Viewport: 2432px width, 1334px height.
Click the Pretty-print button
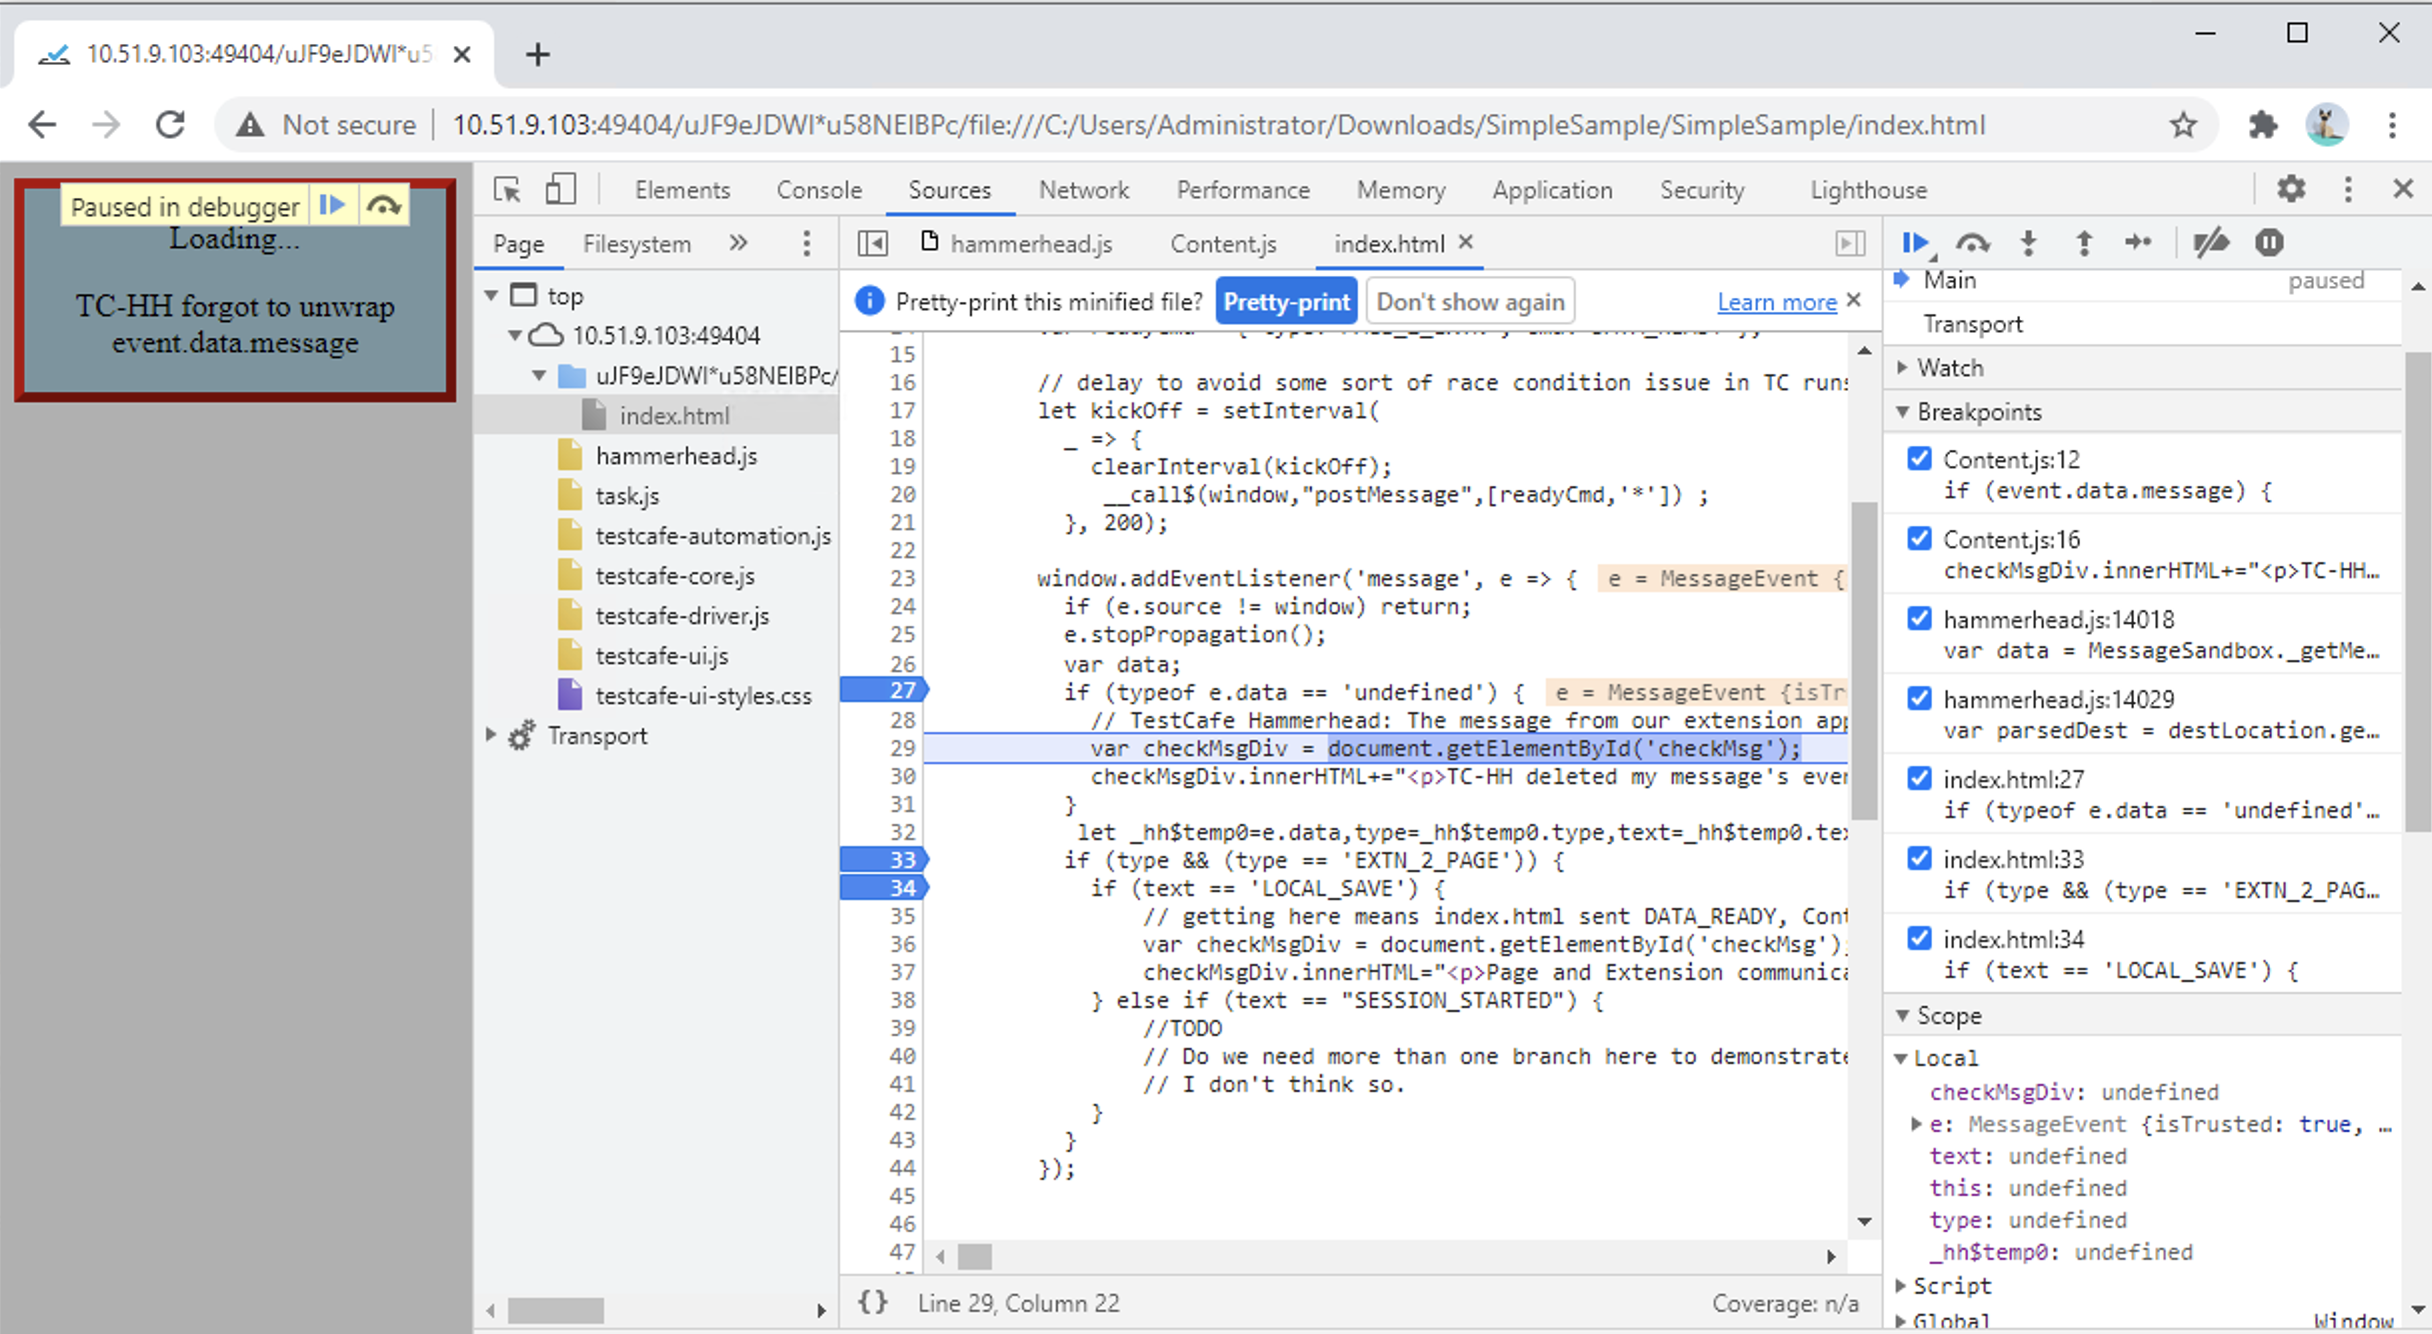[1286, 300]
